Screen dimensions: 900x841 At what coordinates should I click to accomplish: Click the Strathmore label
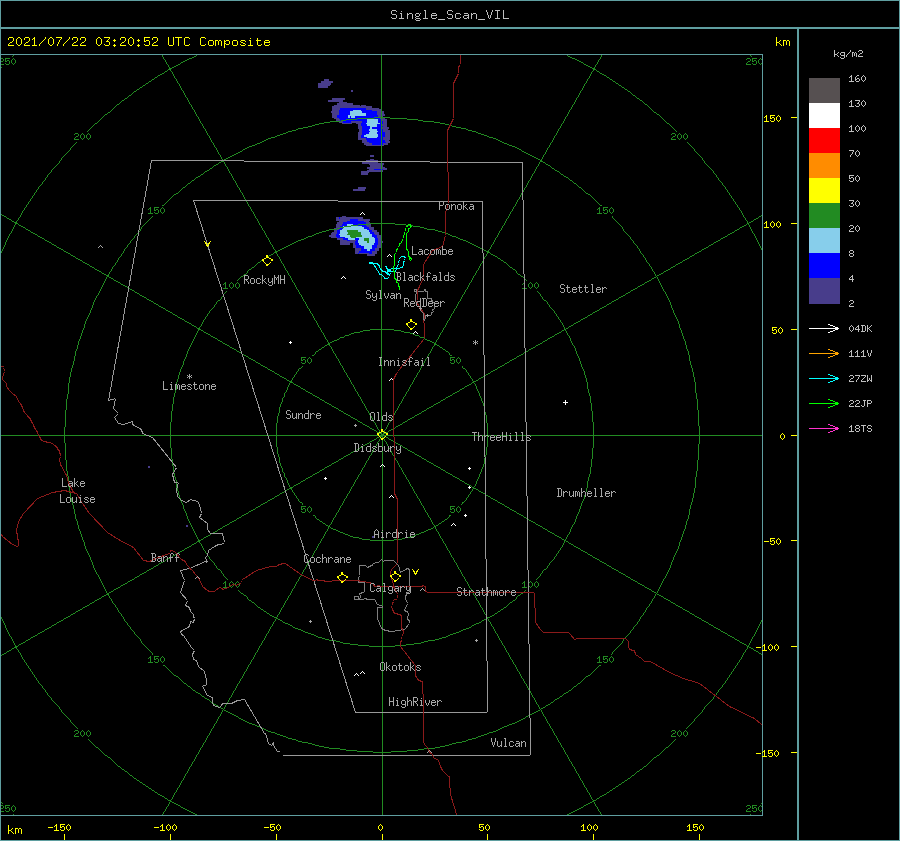pos(486,592)
